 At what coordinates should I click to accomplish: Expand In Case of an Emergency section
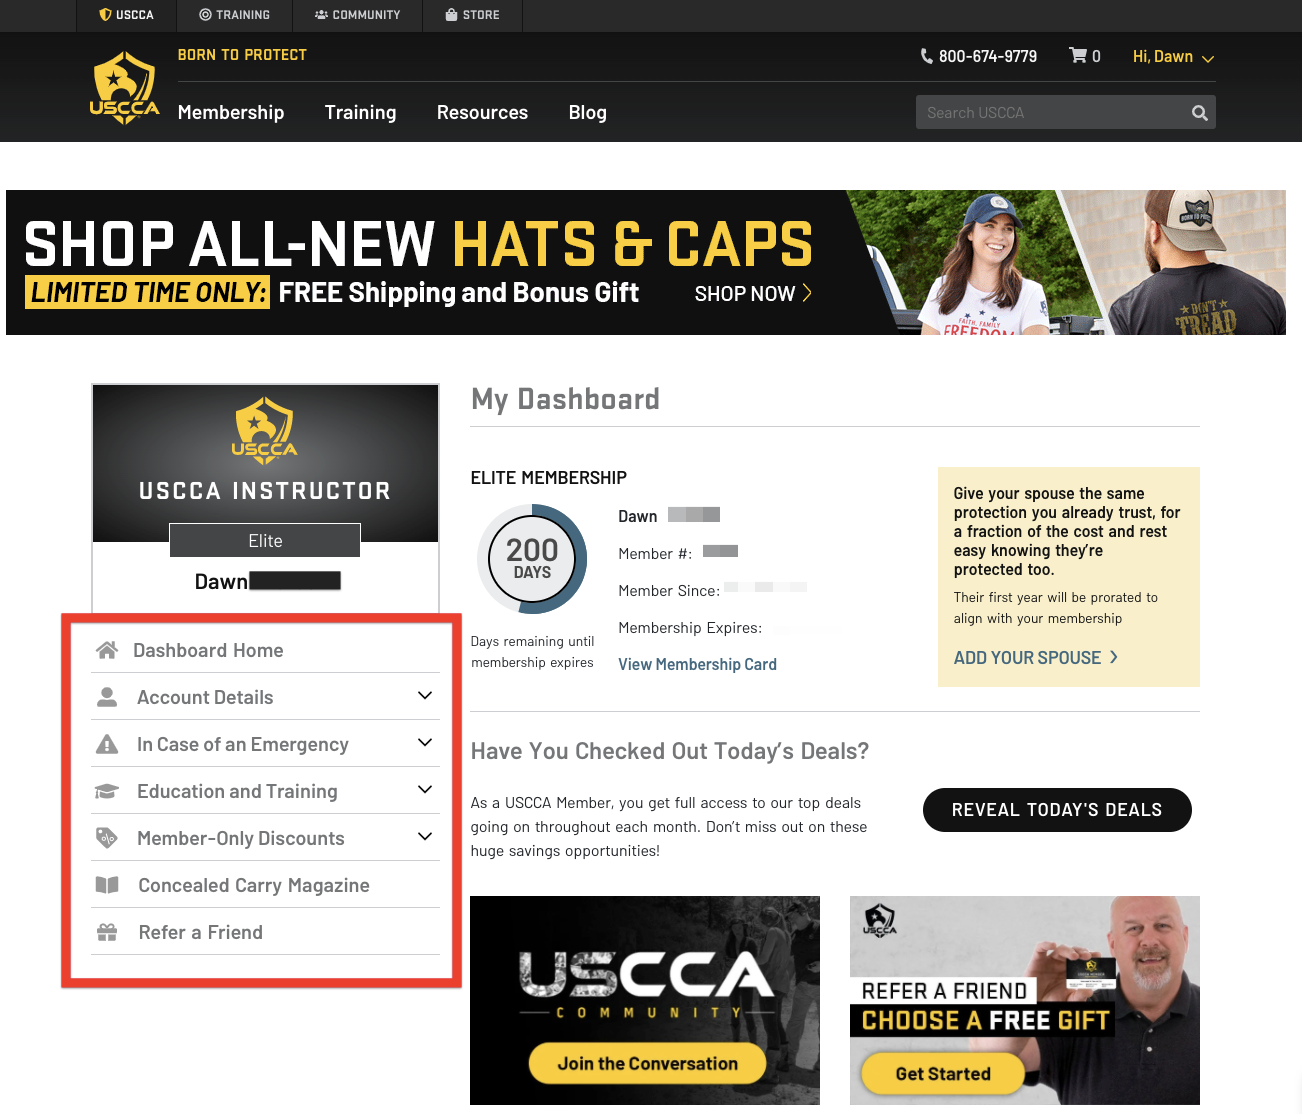[425, 743]
